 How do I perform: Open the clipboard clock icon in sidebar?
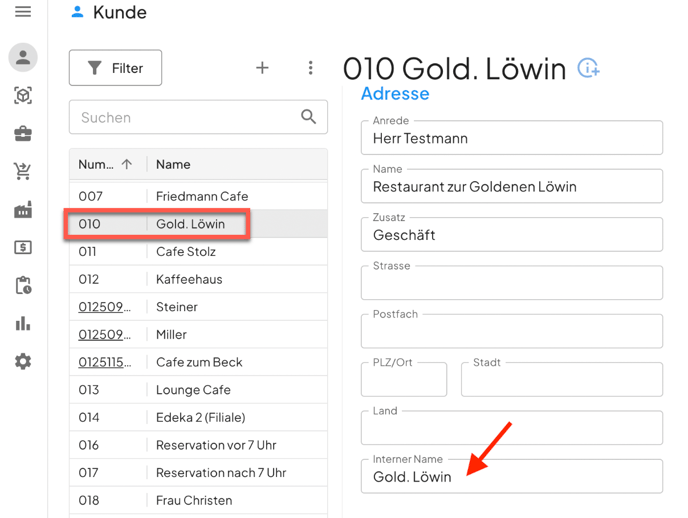click(x=23, y=285)
